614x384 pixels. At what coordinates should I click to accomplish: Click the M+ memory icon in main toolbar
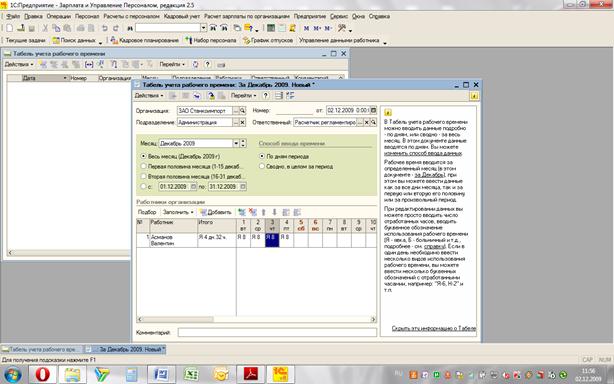317,28
